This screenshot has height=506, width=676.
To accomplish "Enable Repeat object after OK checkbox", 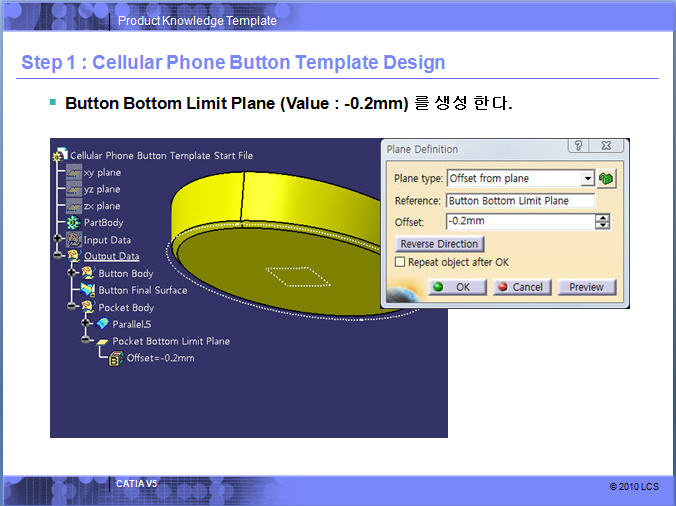I will pos(400,262).
